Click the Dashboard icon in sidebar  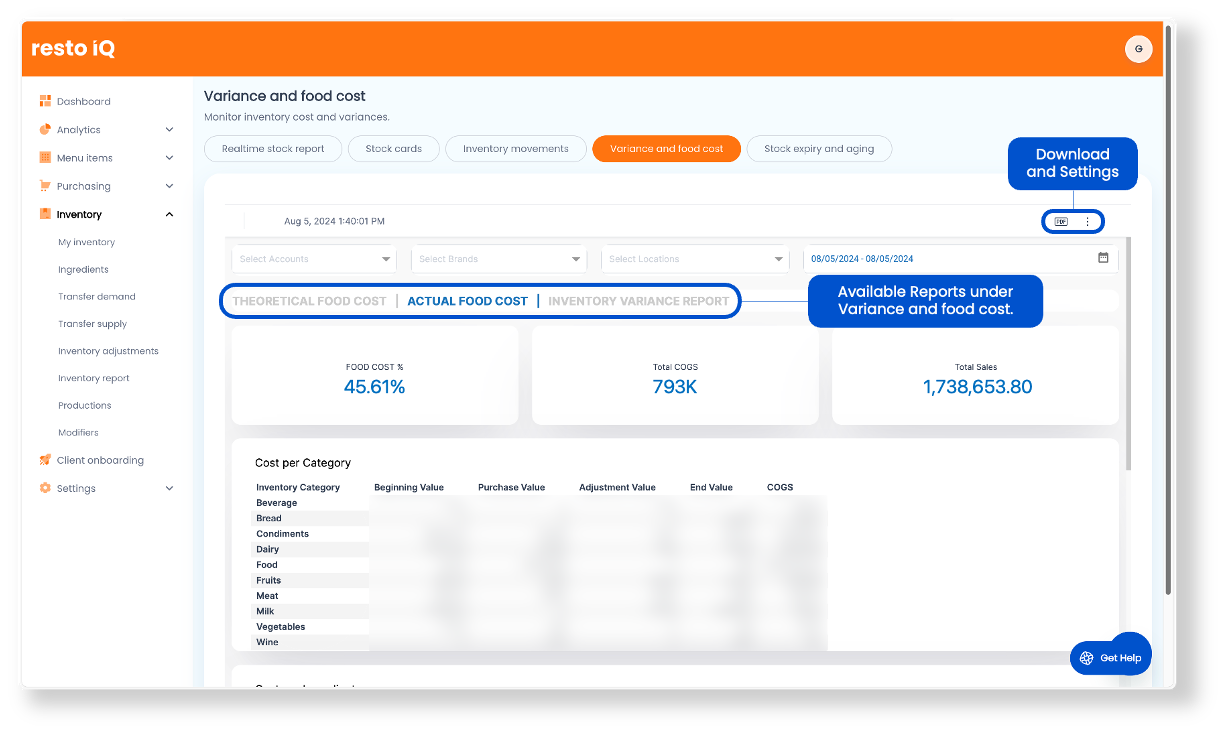(45, 101)
